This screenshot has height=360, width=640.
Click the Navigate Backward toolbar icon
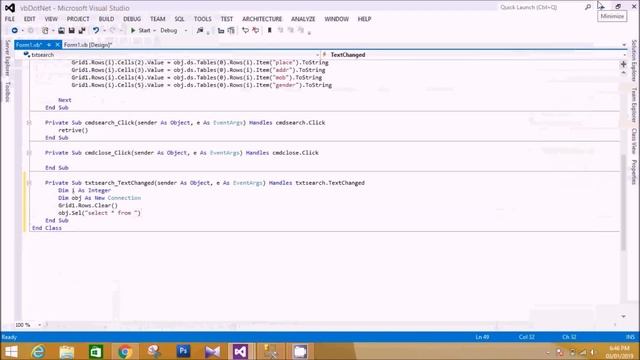click(14, 31)
